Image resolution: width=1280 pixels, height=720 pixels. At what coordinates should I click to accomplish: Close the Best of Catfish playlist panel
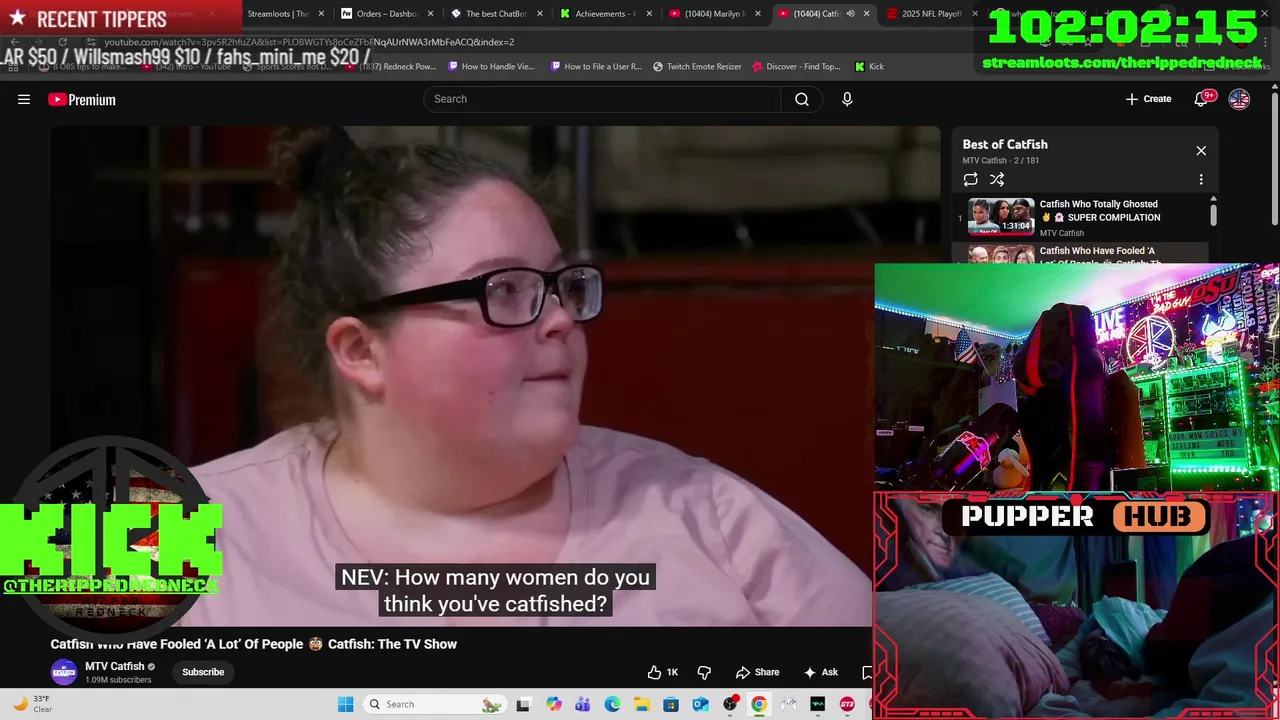1201,151
